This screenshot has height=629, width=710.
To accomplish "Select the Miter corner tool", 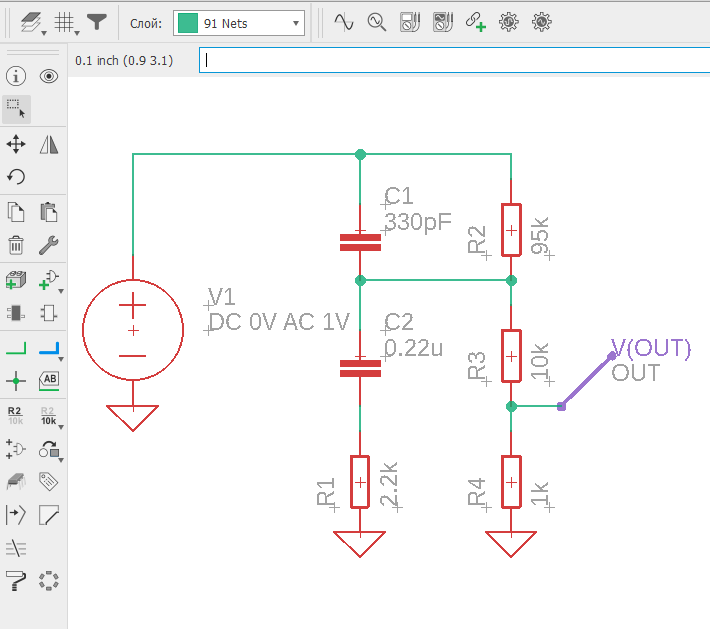I will (48, 514).
